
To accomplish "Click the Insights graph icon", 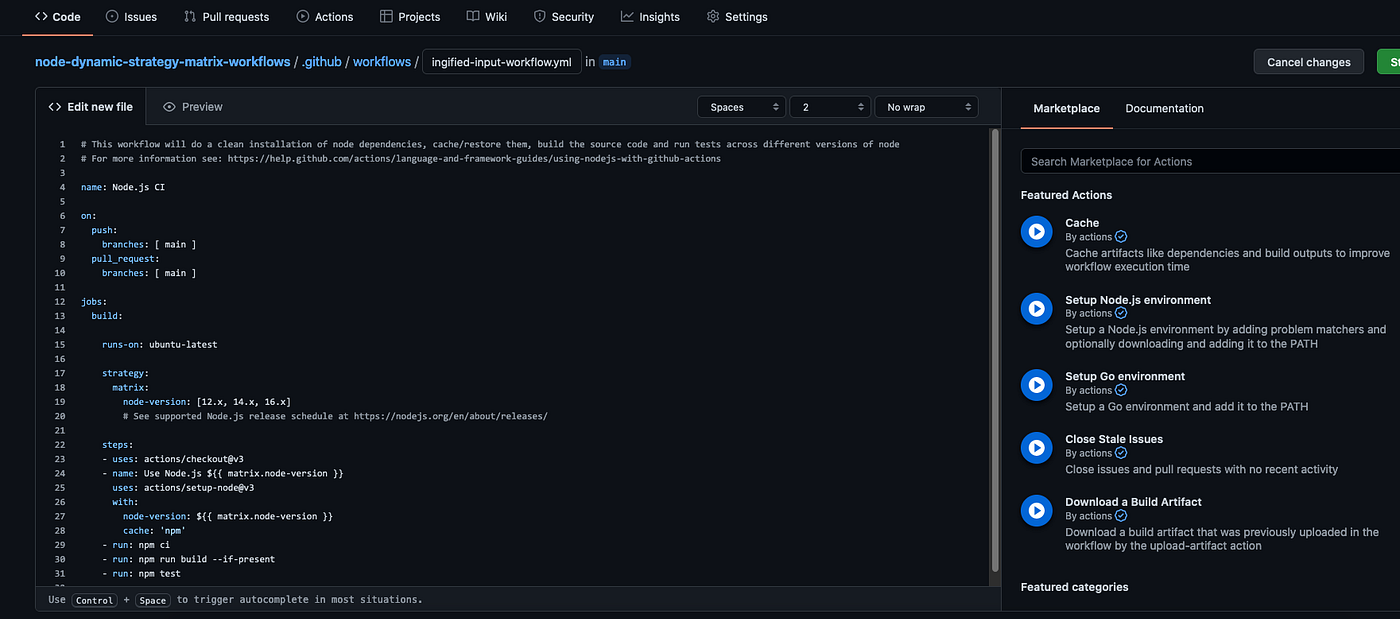I will coord(627,17).
